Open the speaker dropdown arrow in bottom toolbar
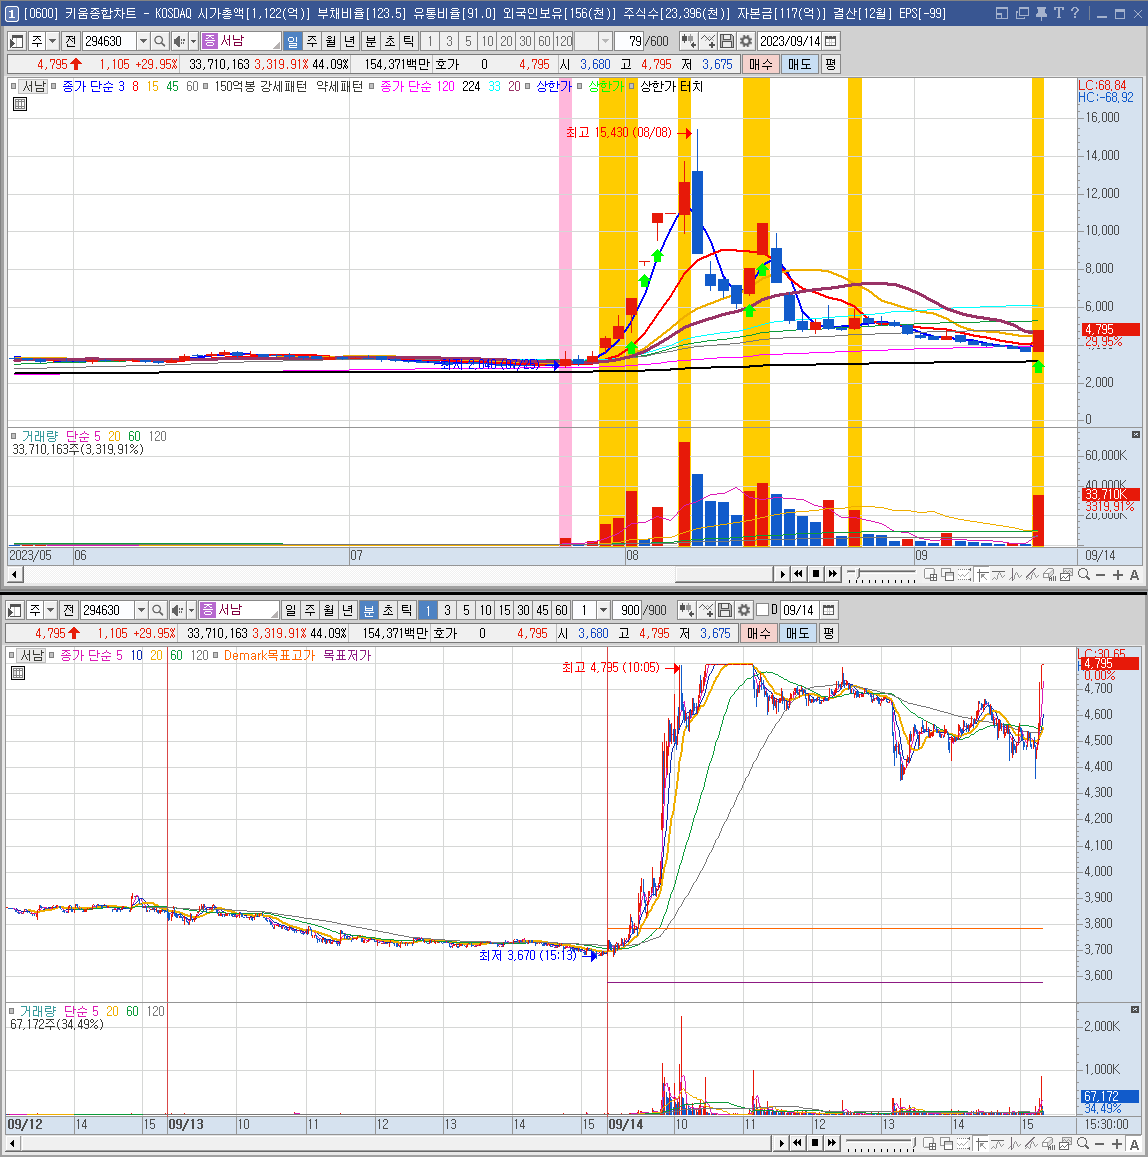 (191, 610)
